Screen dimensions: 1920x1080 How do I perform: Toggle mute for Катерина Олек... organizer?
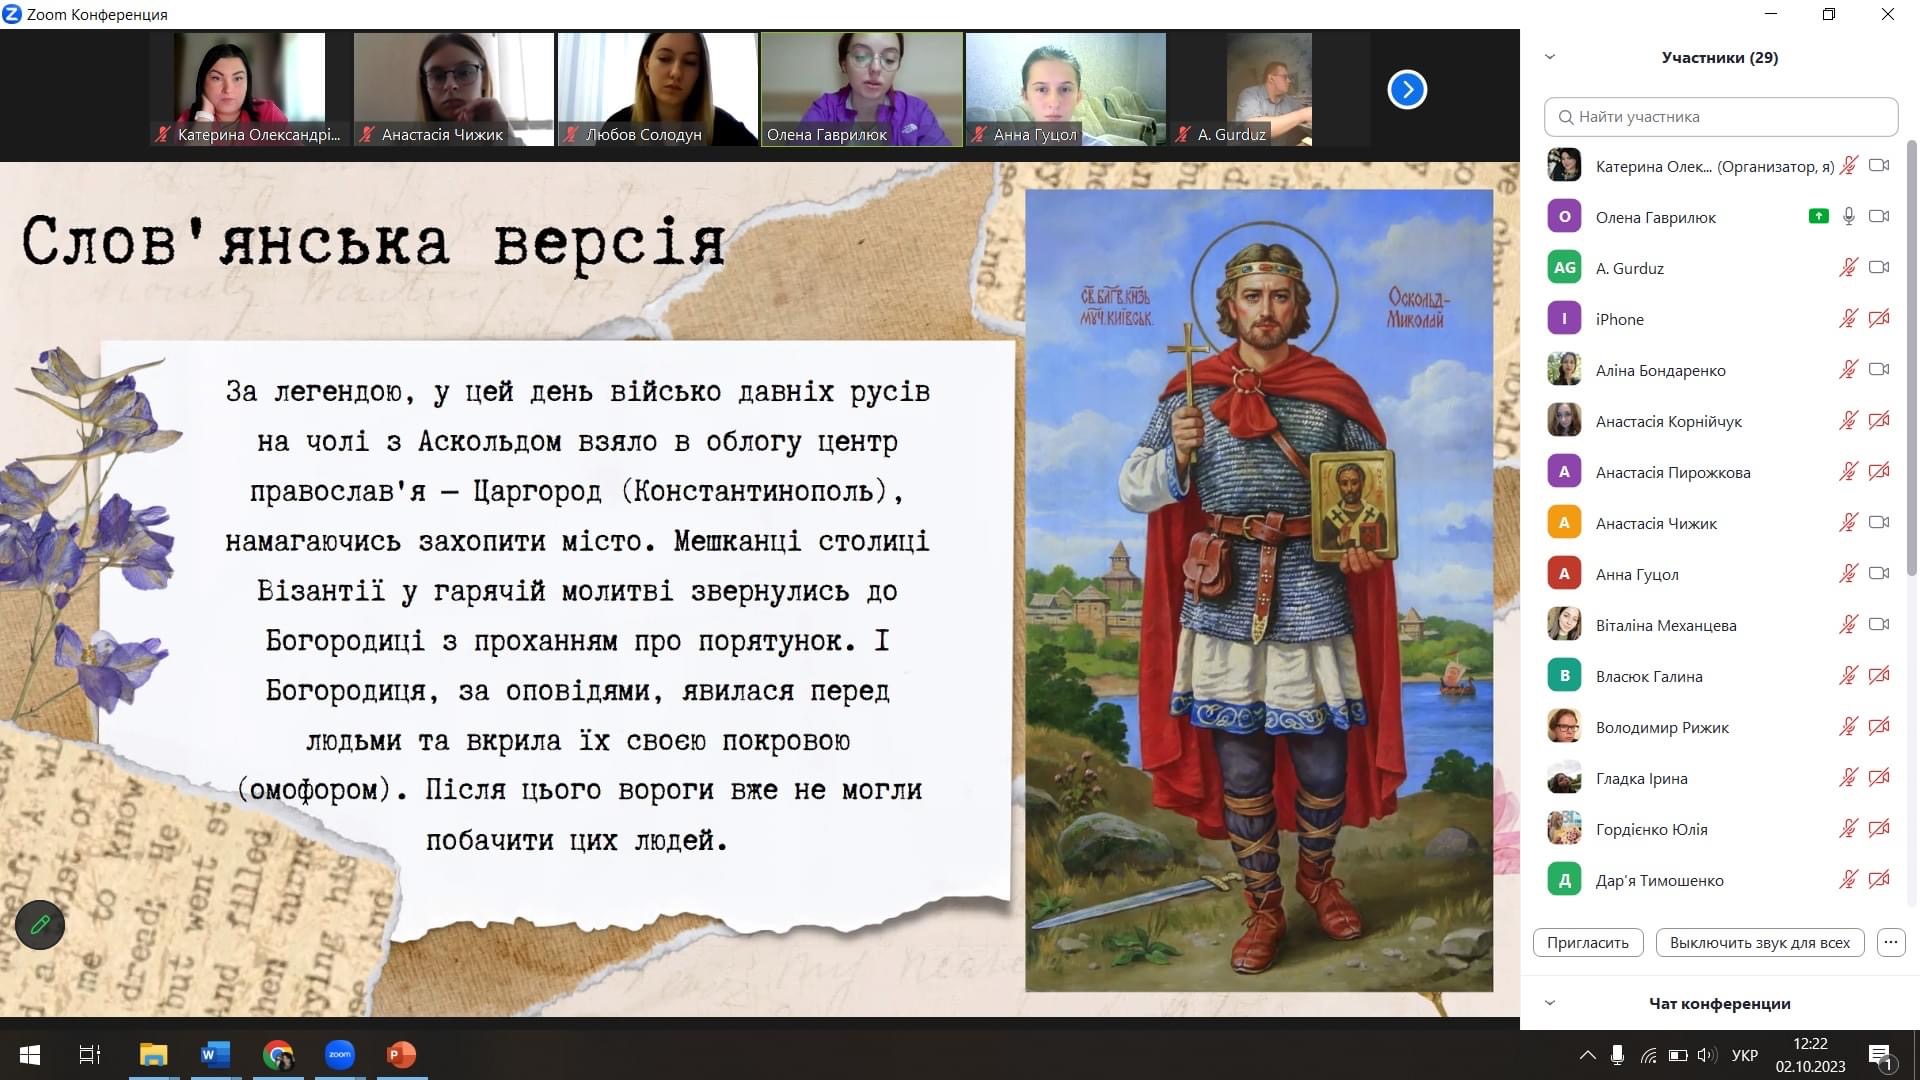click(x=1849, y=165)
